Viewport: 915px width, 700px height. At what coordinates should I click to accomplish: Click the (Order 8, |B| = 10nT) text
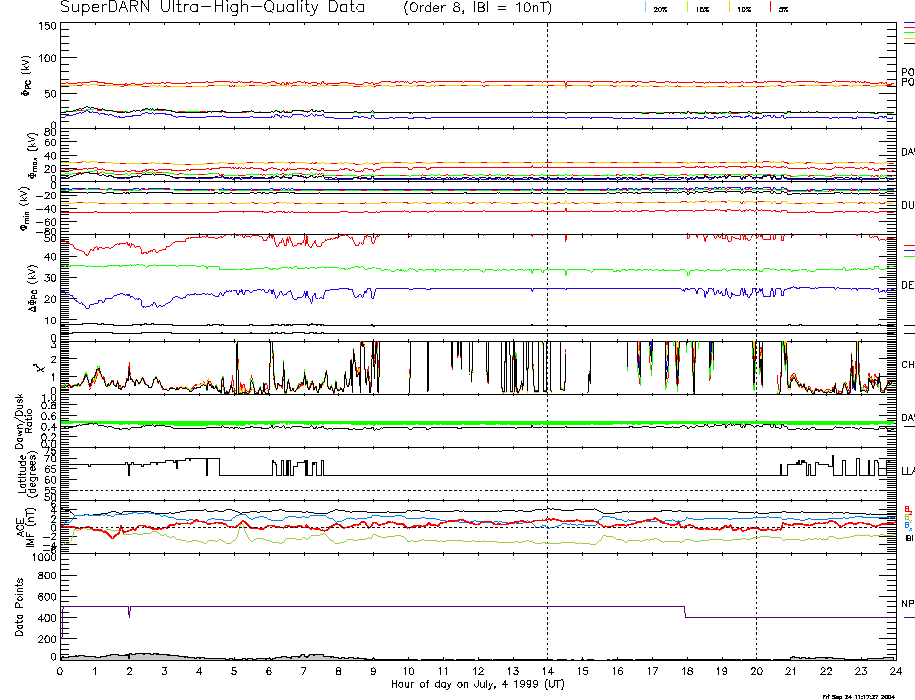[482, 7]
